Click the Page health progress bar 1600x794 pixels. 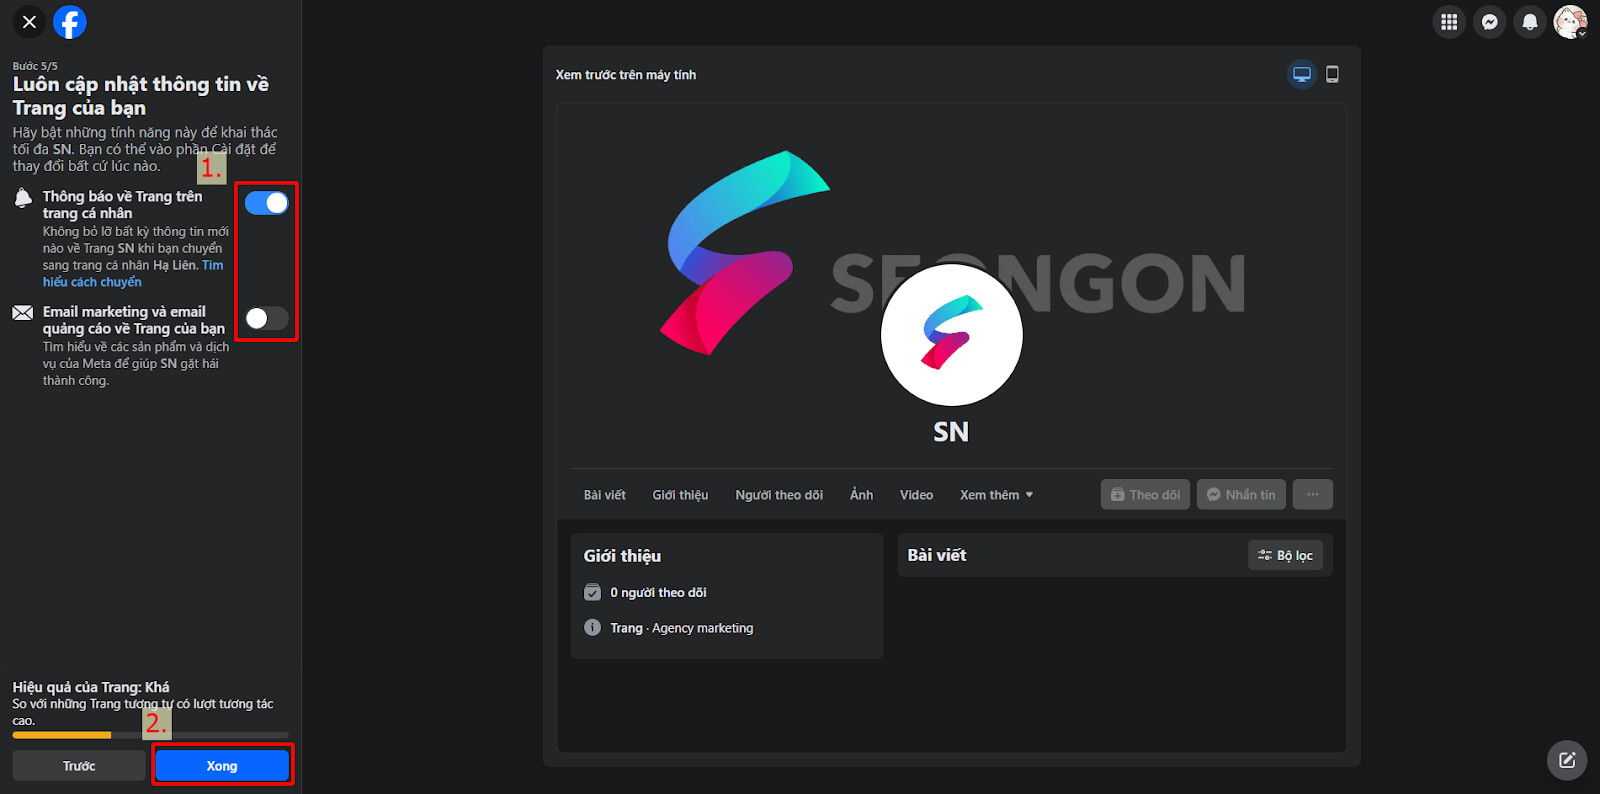point(150,735)
